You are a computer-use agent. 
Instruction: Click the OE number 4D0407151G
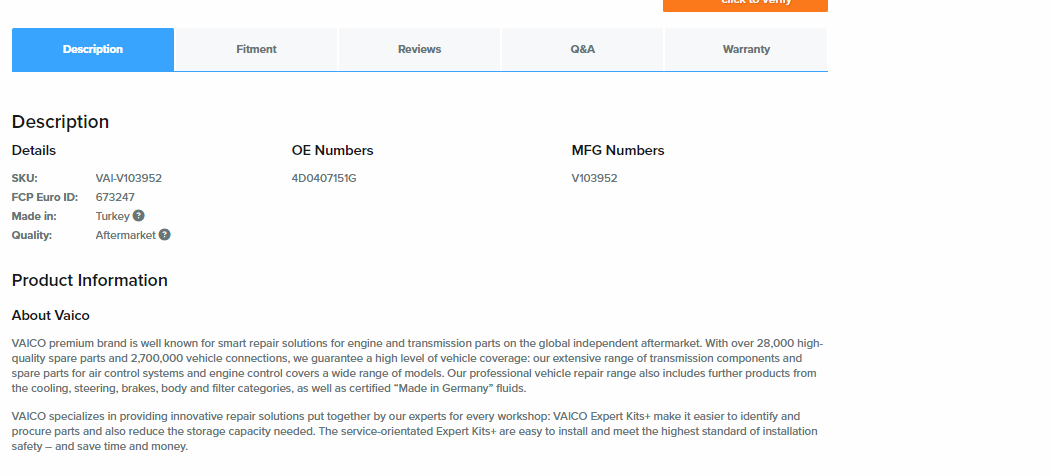pos(324,178)
